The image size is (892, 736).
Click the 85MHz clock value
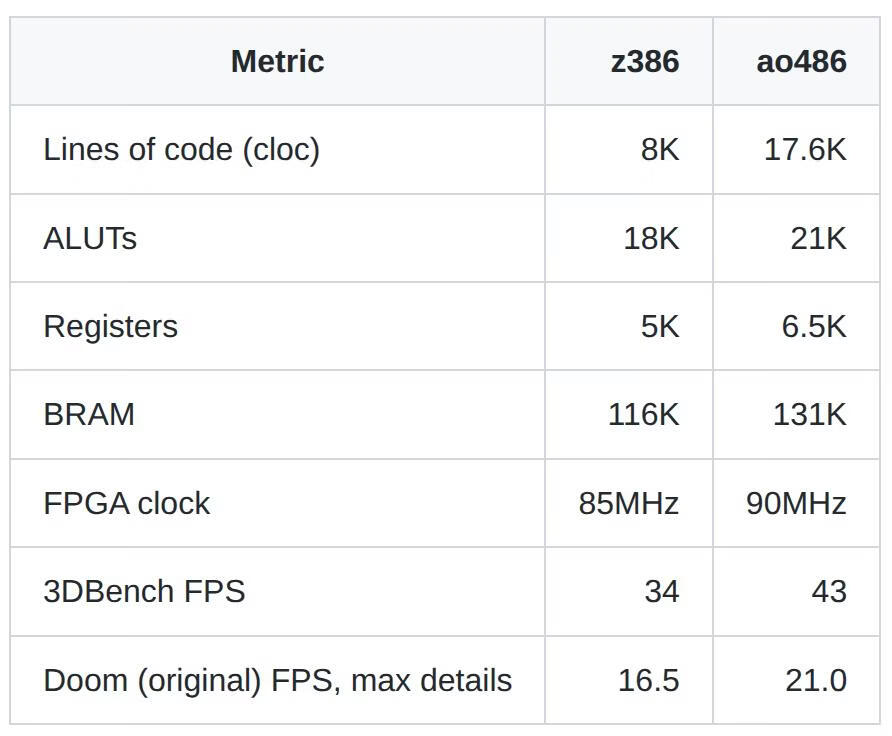[629, 504]
